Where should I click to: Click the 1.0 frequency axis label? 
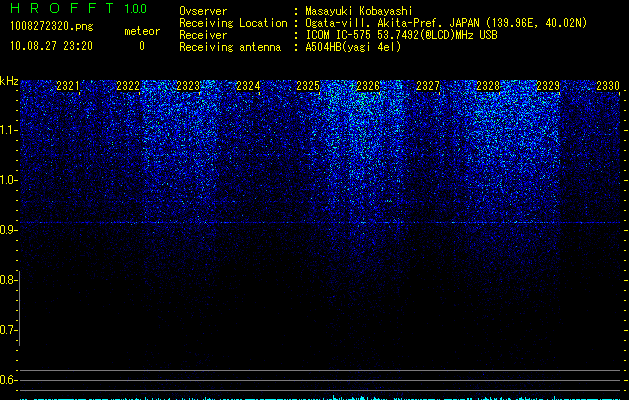click(x=8, y=180)
